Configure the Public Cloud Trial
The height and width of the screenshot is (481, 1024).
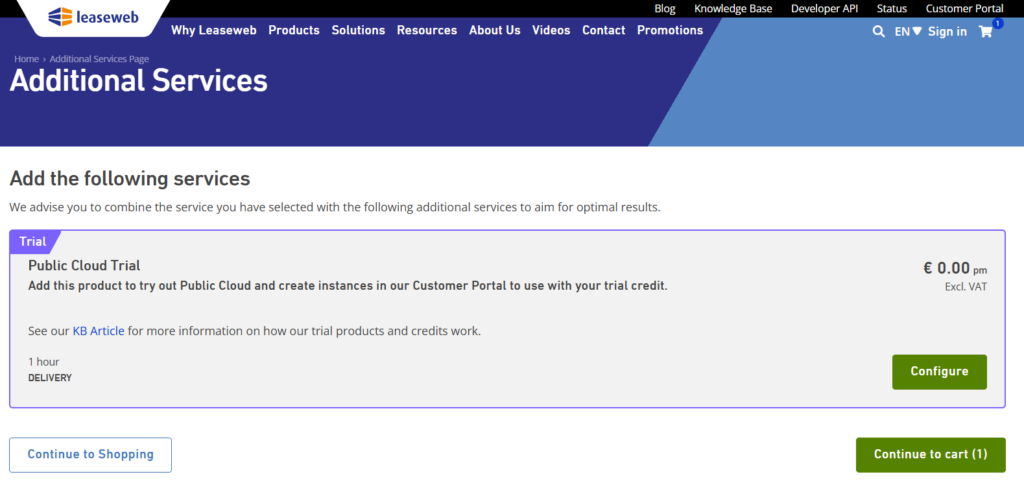939,372
